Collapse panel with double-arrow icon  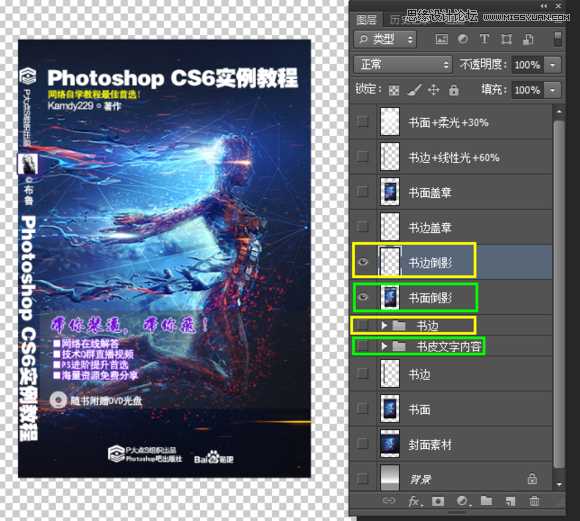coord(544,6)
